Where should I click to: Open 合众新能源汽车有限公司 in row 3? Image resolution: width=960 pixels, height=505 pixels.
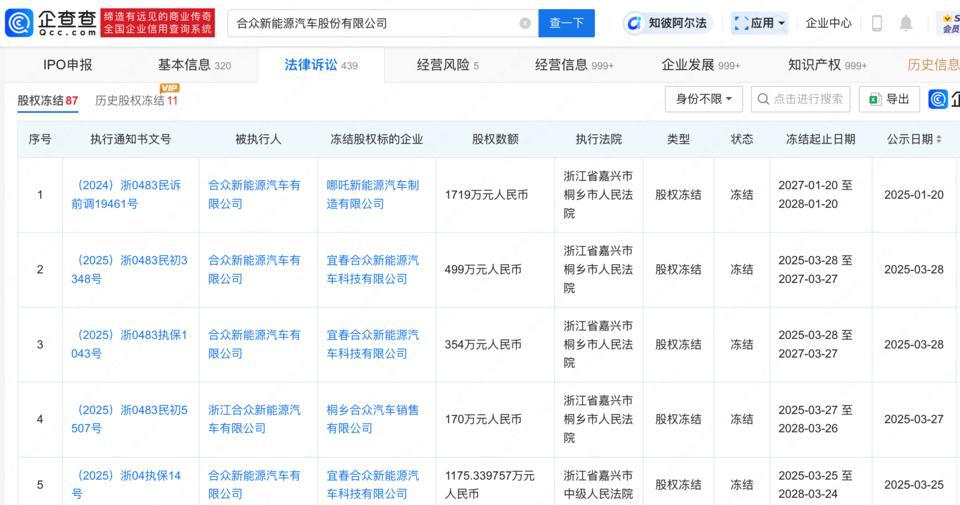coord(254,345)
